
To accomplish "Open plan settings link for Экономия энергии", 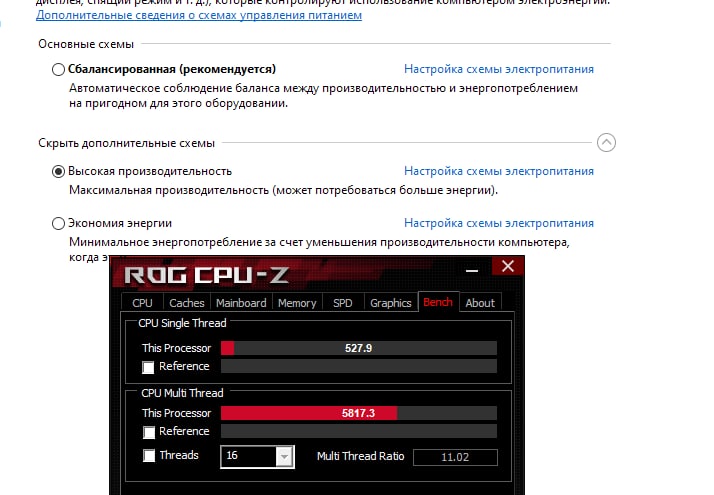I will tap(499, 223).
